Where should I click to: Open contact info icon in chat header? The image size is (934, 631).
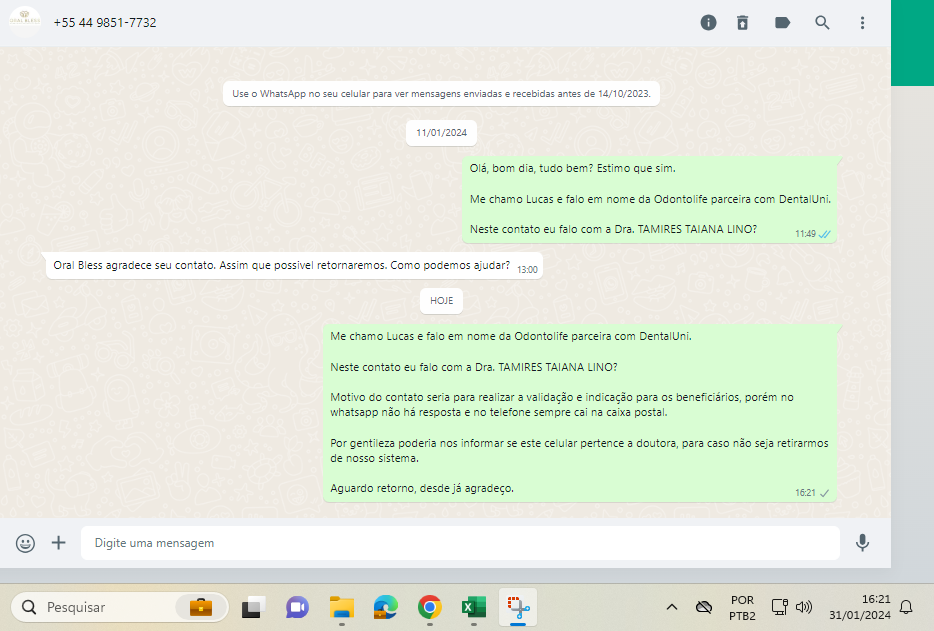pos(708,23)
